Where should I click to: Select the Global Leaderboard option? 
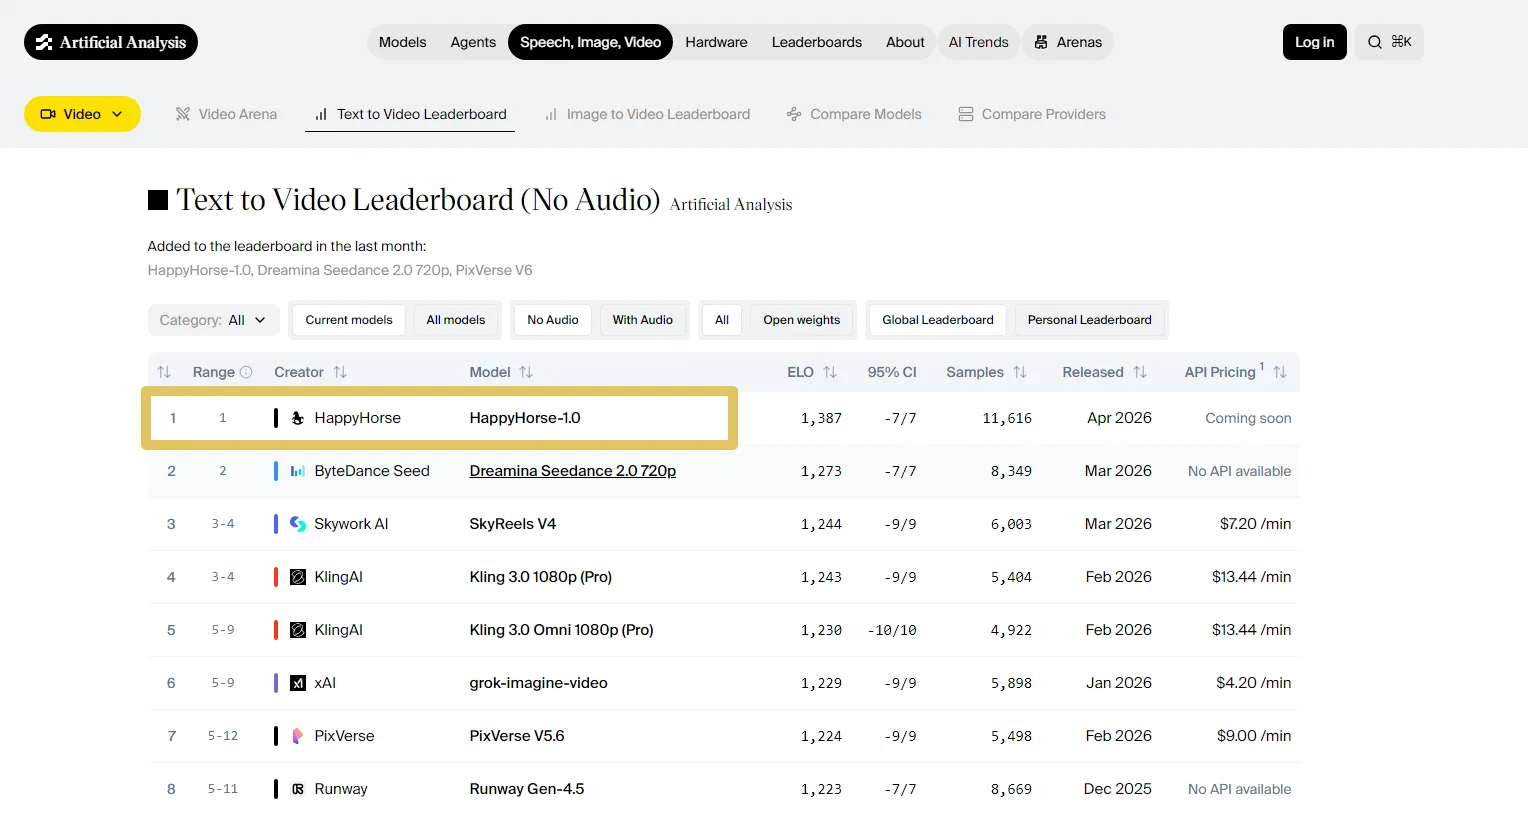[938, 320]
